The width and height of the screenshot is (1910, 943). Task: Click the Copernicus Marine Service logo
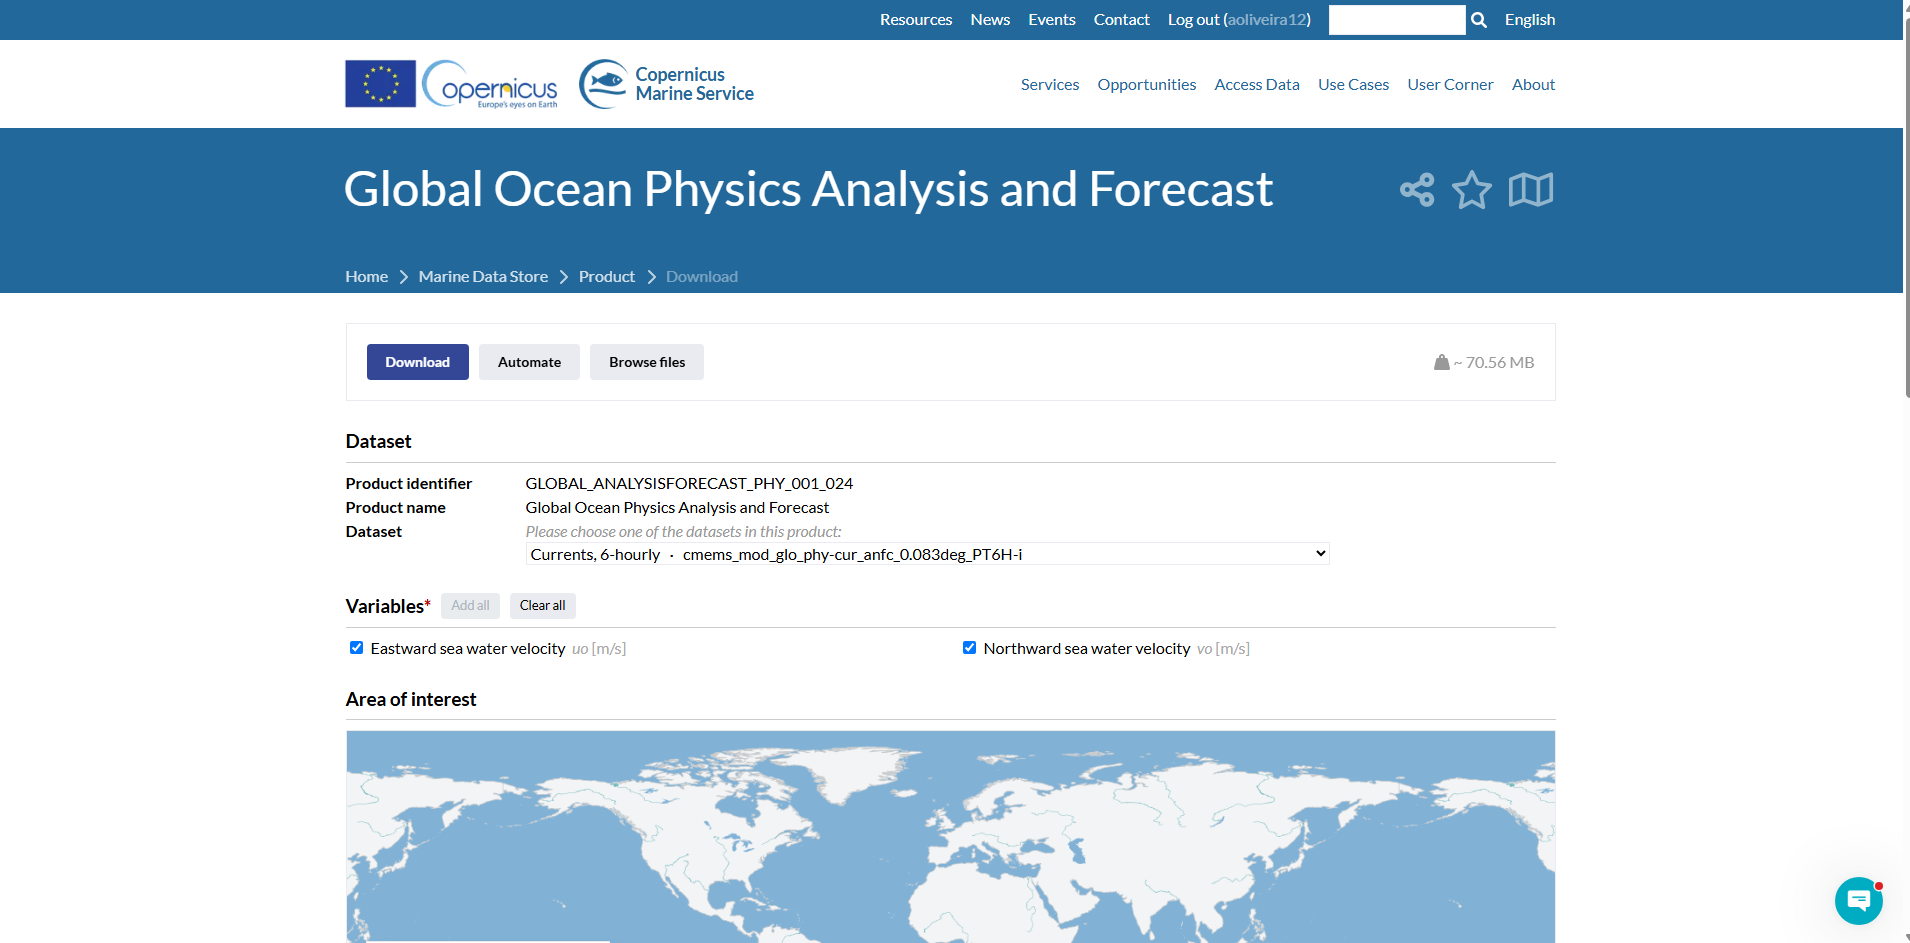[667, 84]
